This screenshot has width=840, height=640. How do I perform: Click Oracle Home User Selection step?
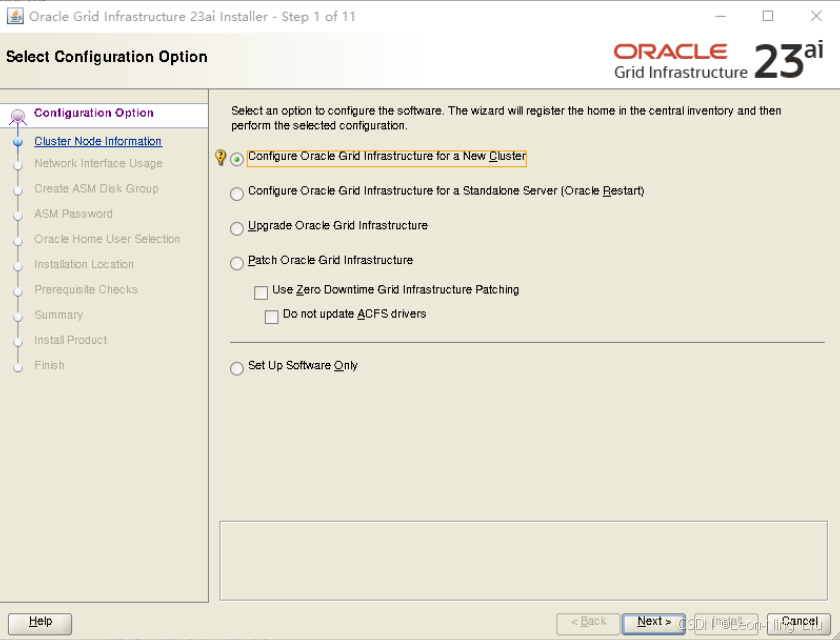coord(107,239)
